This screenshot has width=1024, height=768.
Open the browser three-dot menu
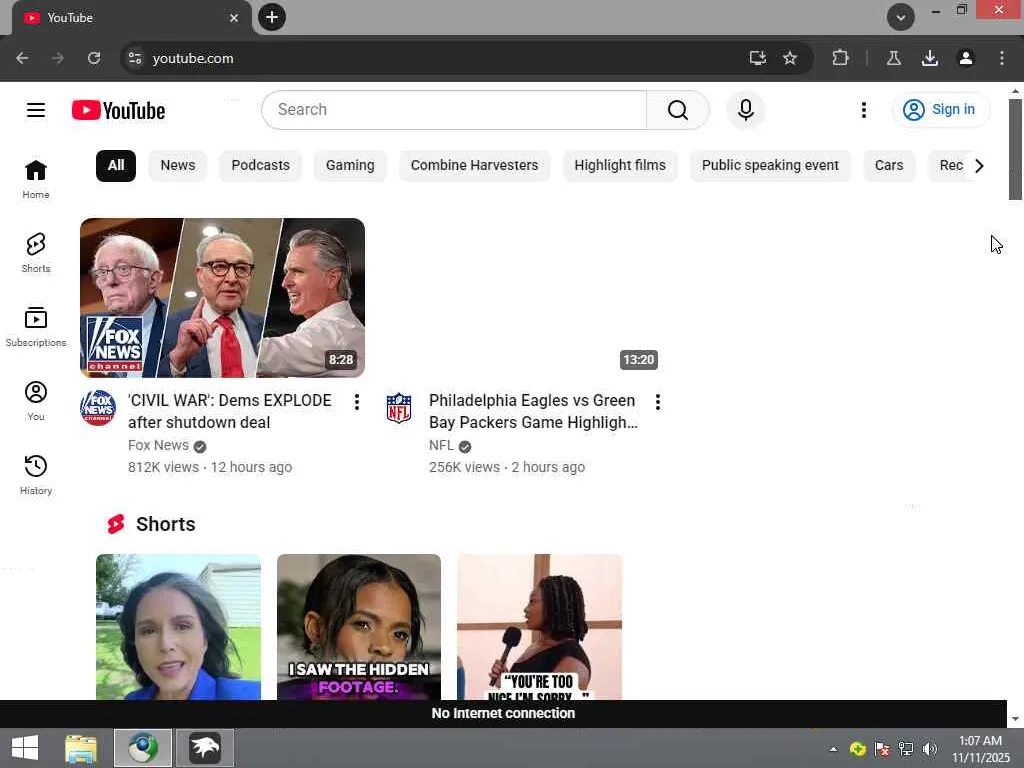point(1002,58)
